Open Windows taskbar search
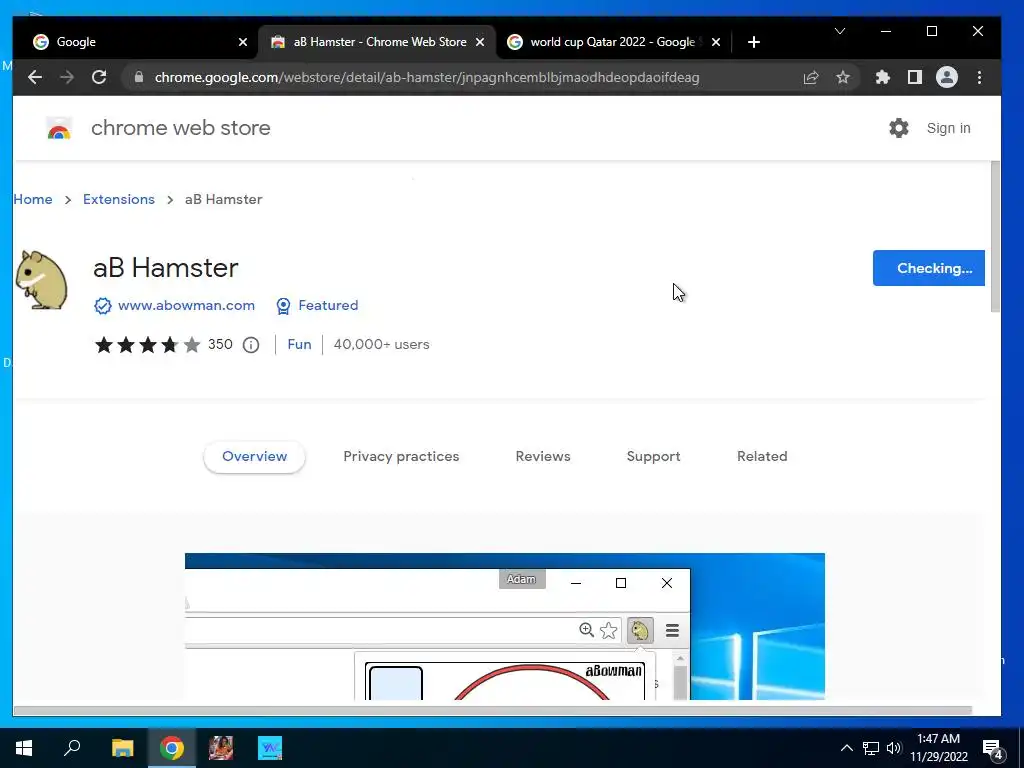1024x768 pixels. (72, 748)
